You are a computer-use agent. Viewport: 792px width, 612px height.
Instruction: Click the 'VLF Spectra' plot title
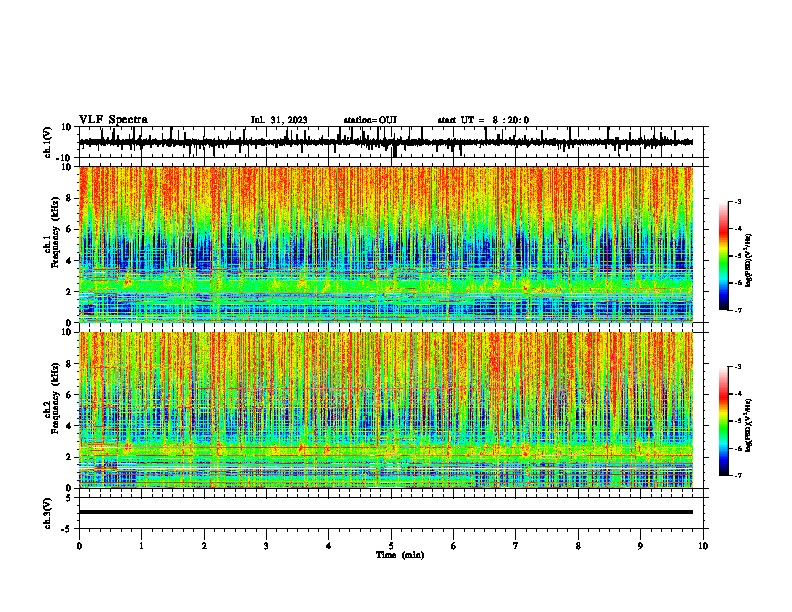[113, 120]
